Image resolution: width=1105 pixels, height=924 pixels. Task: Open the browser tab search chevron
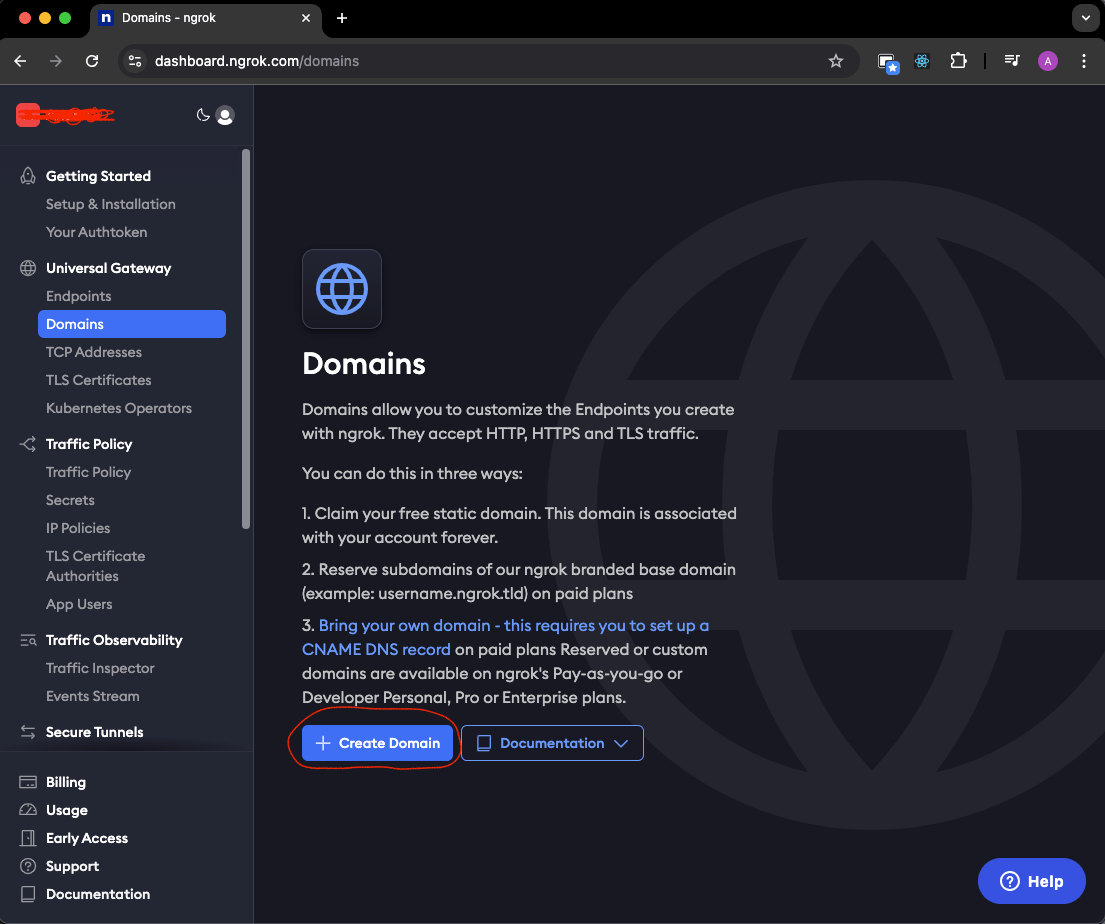[x=1086, y=18]
